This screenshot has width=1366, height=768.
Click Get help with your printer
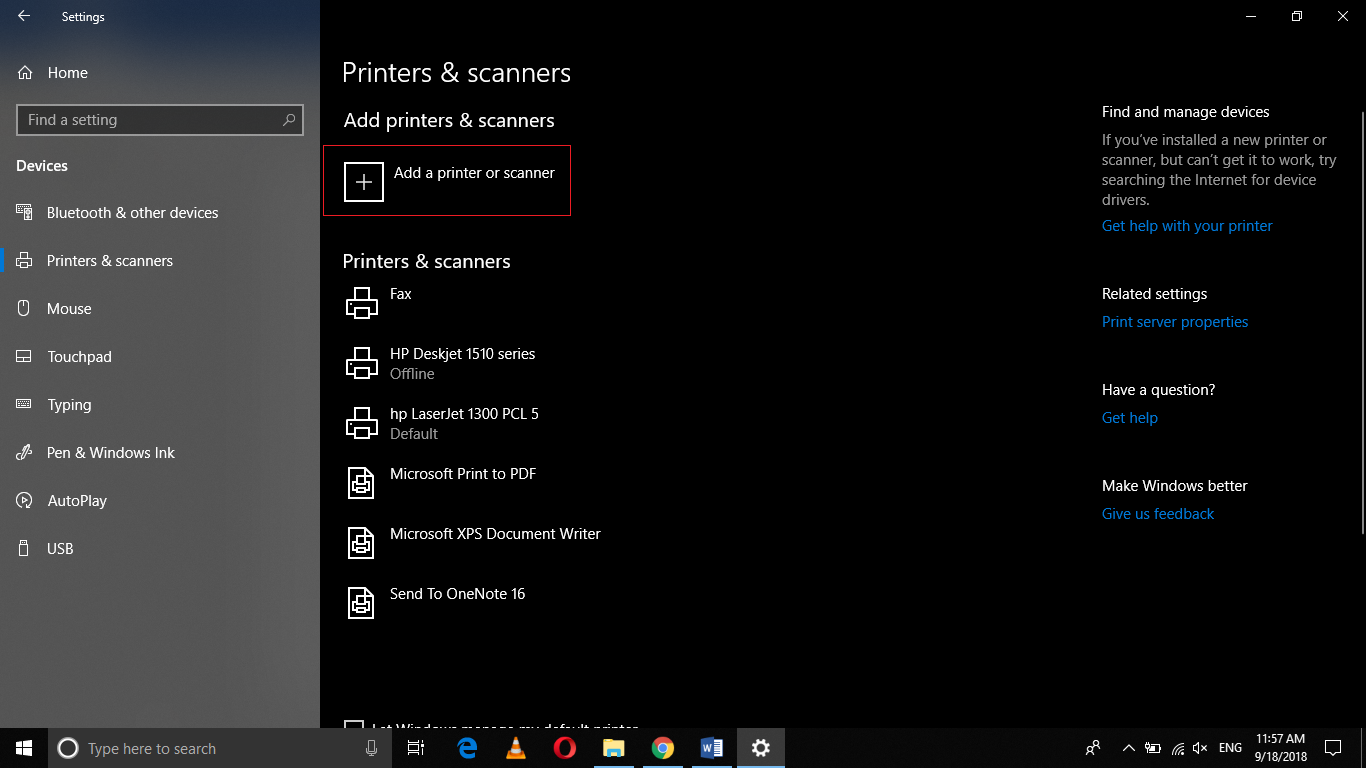coord(1186,225)
